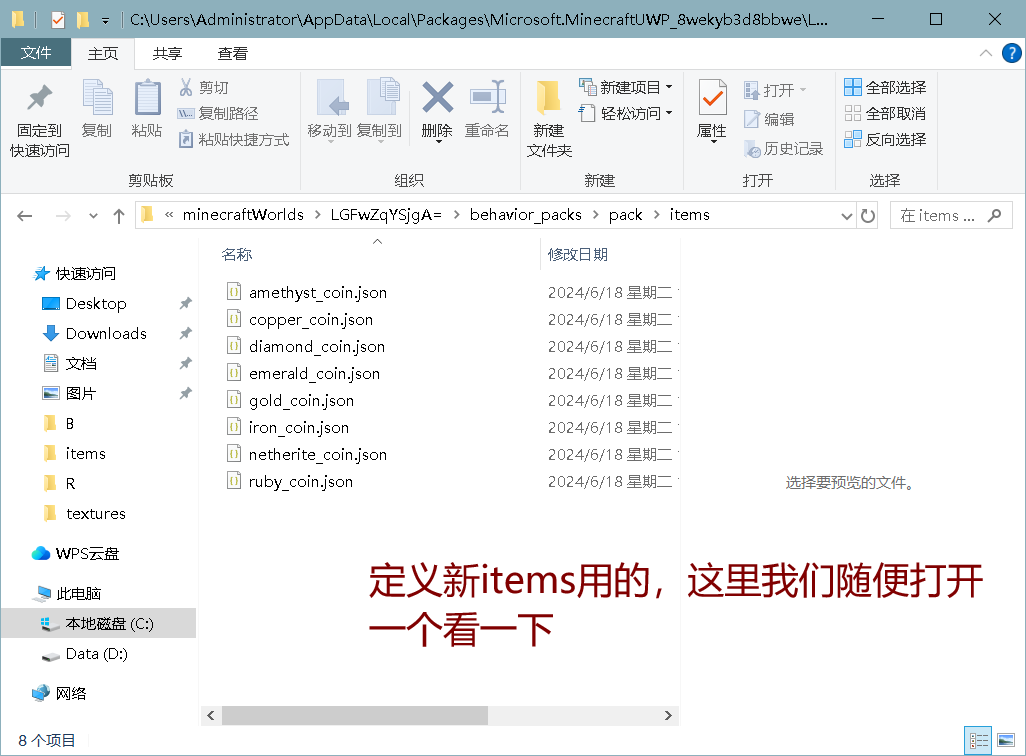
Task: Click Select all (全部选择)
Action: click(885, 87)
